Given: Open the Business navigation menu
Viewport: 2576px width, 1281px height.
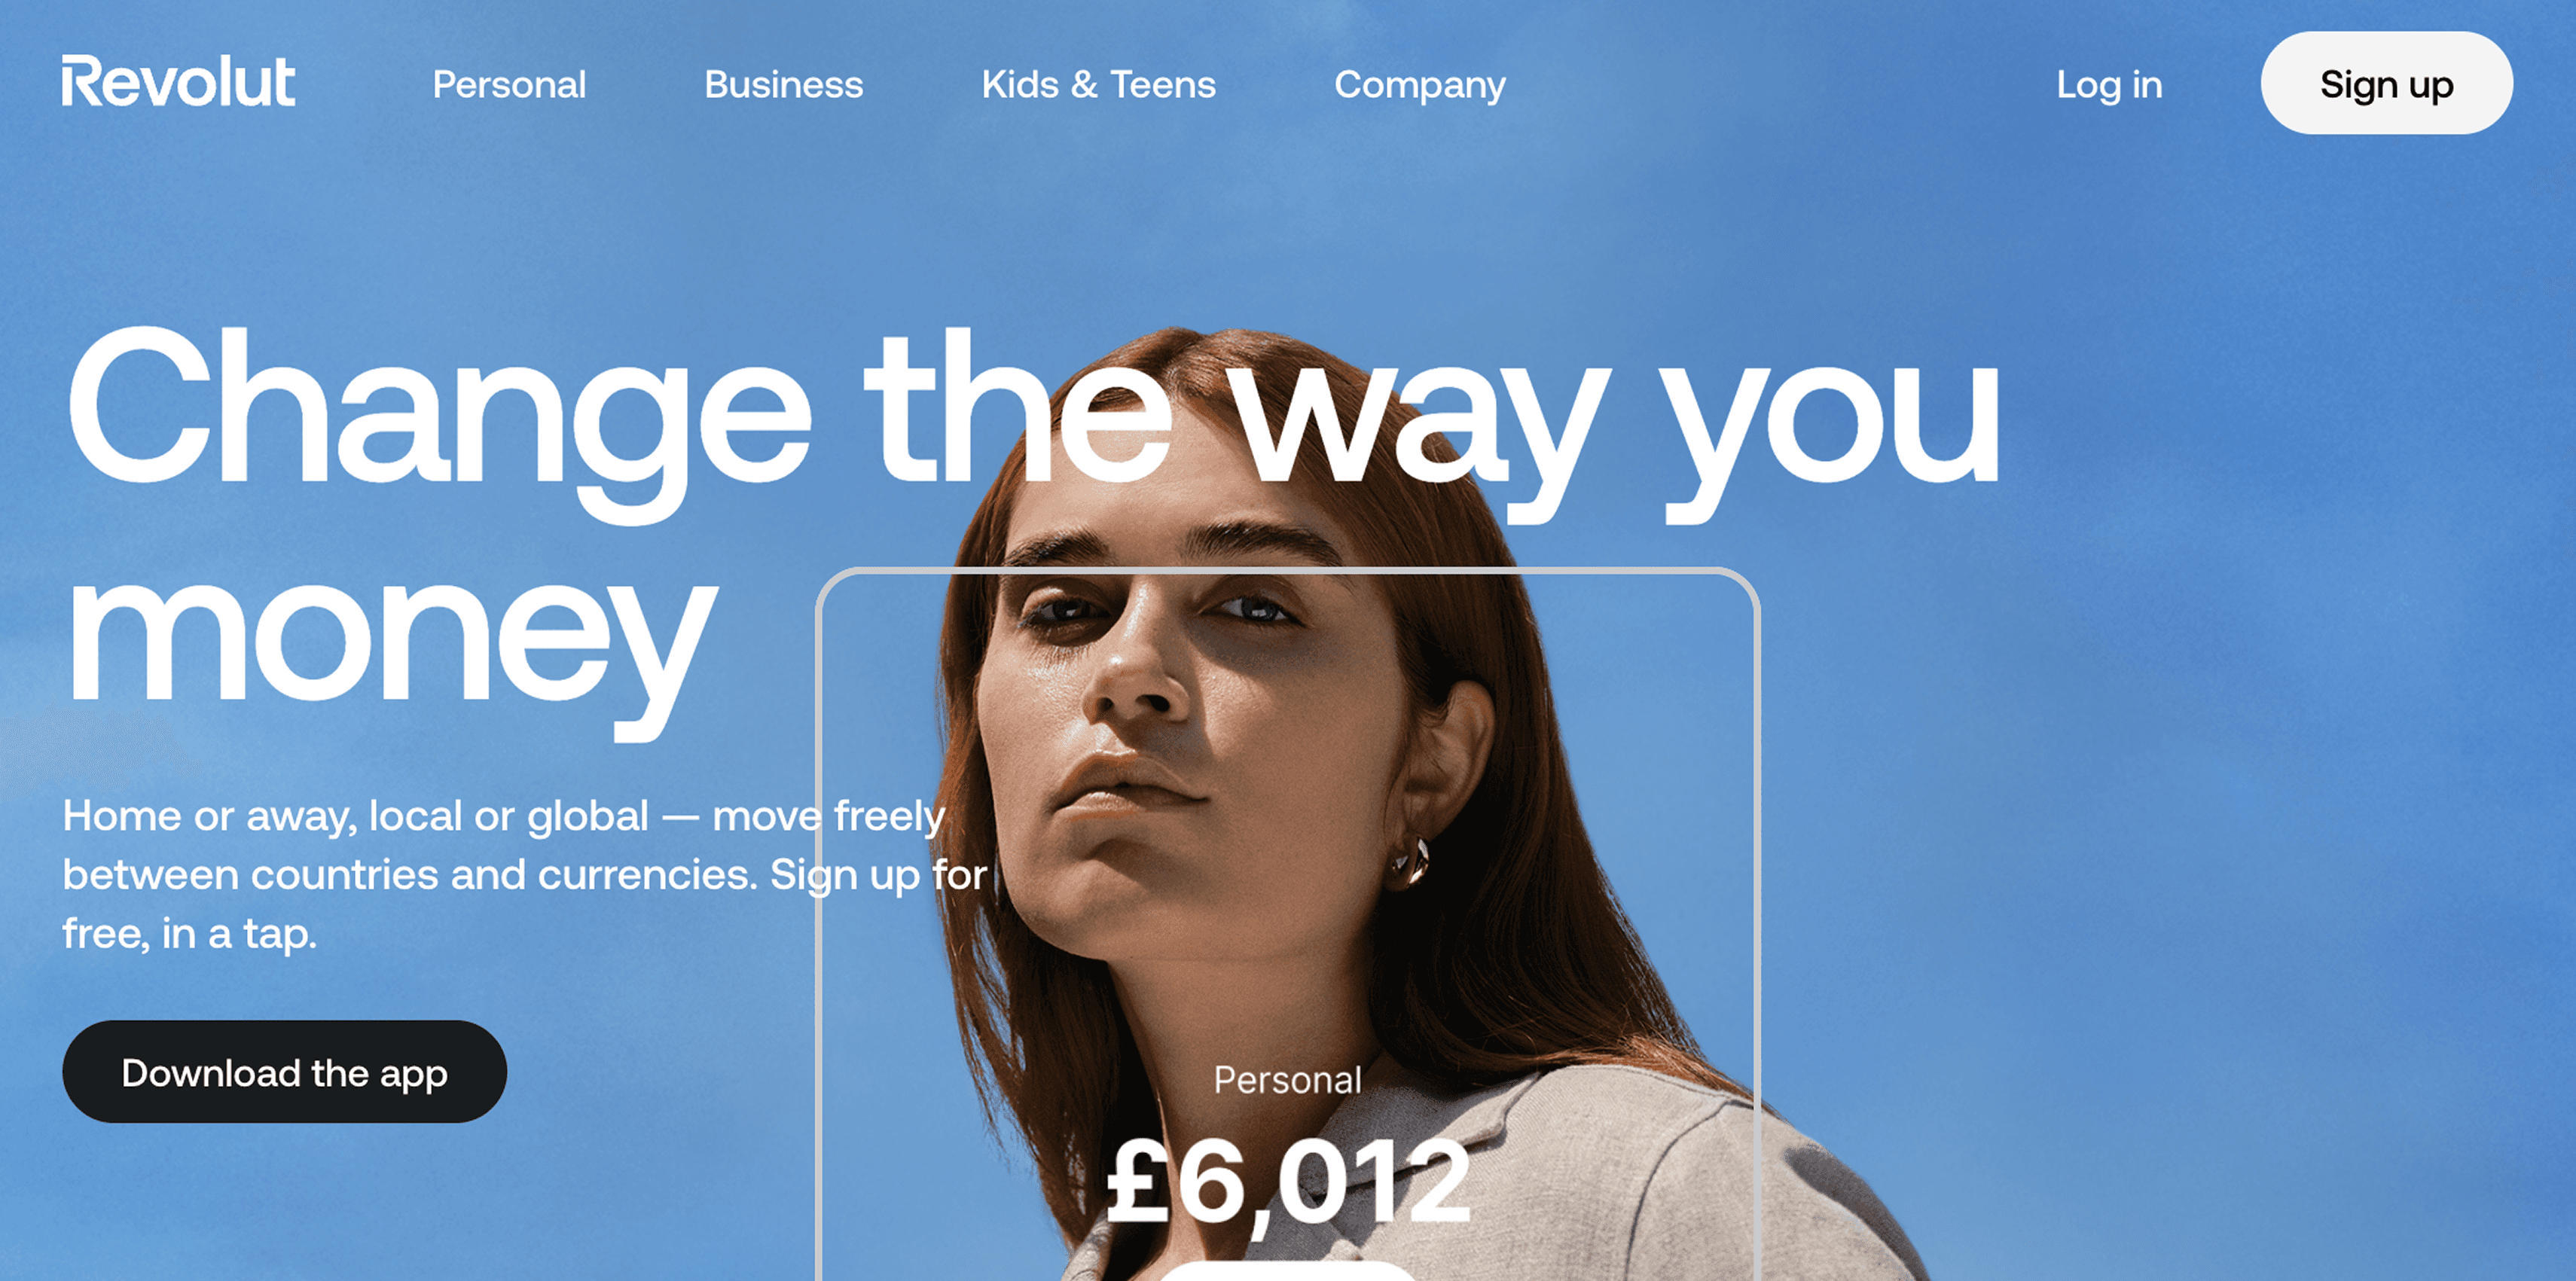Looking at the screenshot, I should pos(783,84).
